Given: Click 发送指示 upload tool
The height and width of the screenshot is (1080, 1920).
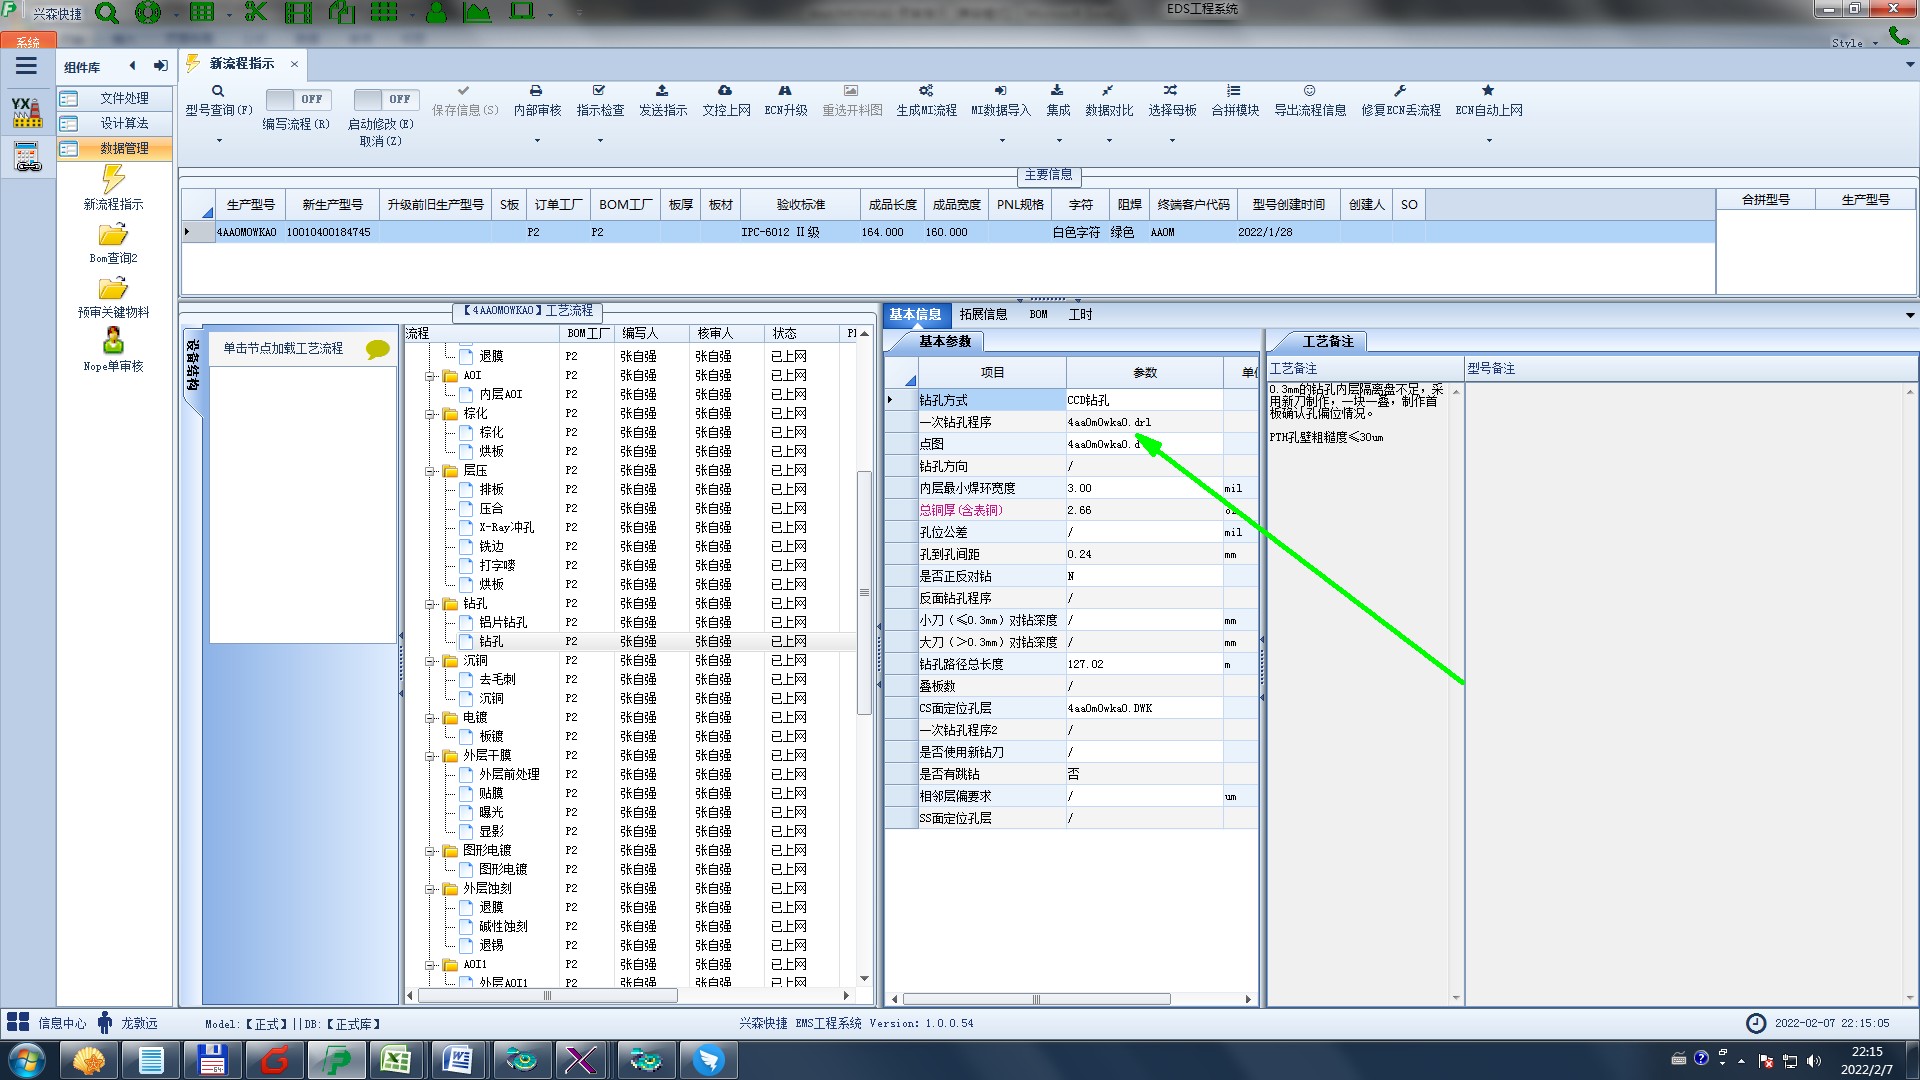Looking at the screenshot, I should coord(663,101).
